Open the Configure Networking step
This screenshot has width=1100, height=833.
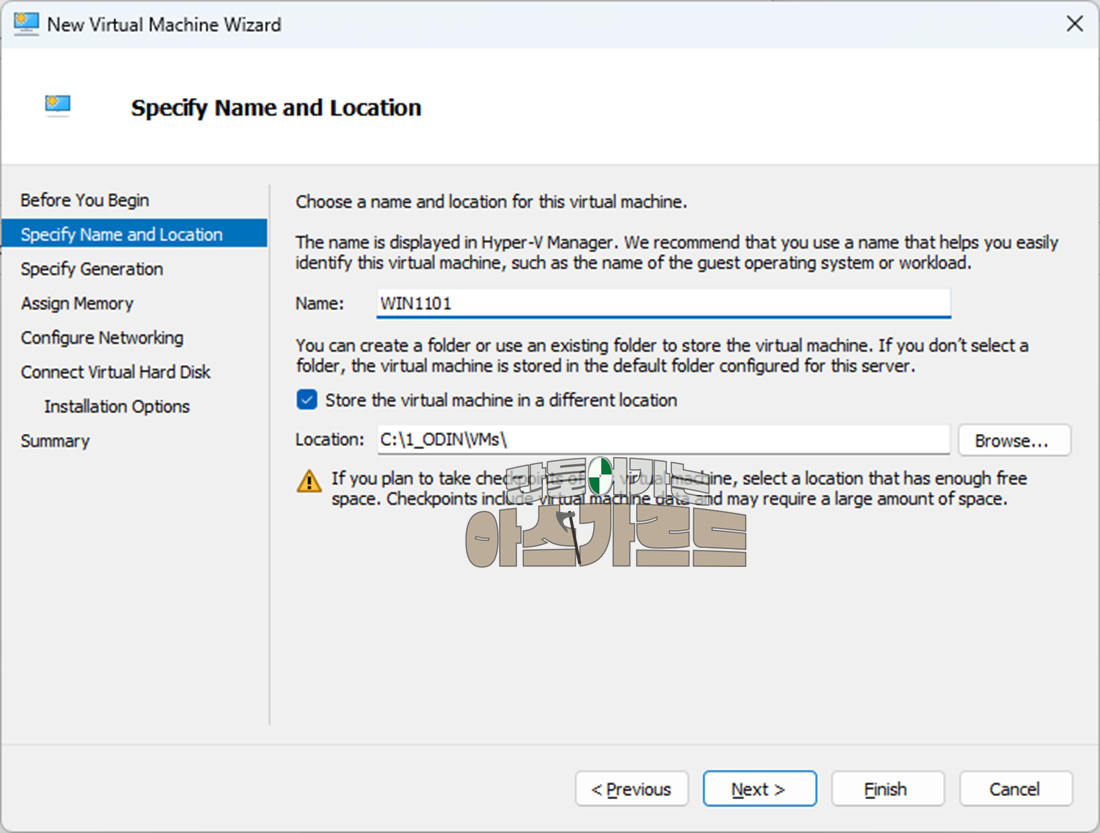point(102,338)
